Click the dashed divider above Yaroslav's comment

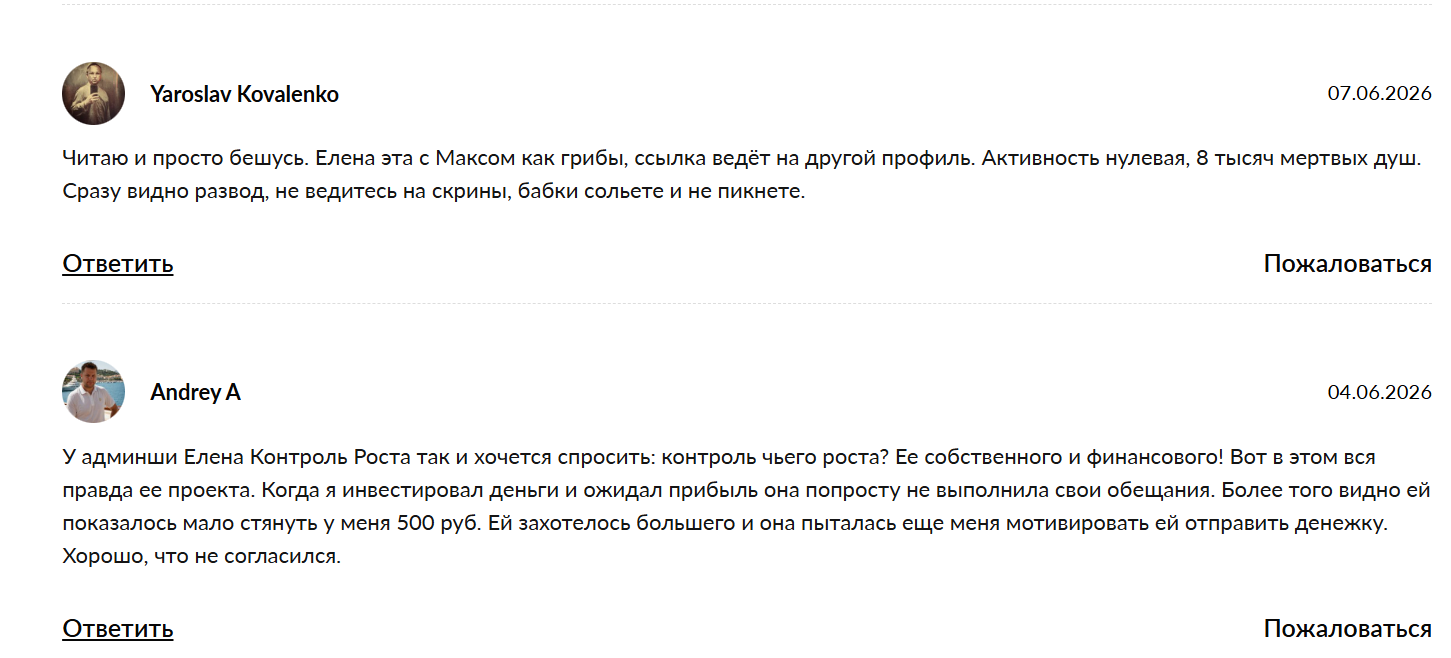[747, 5]
